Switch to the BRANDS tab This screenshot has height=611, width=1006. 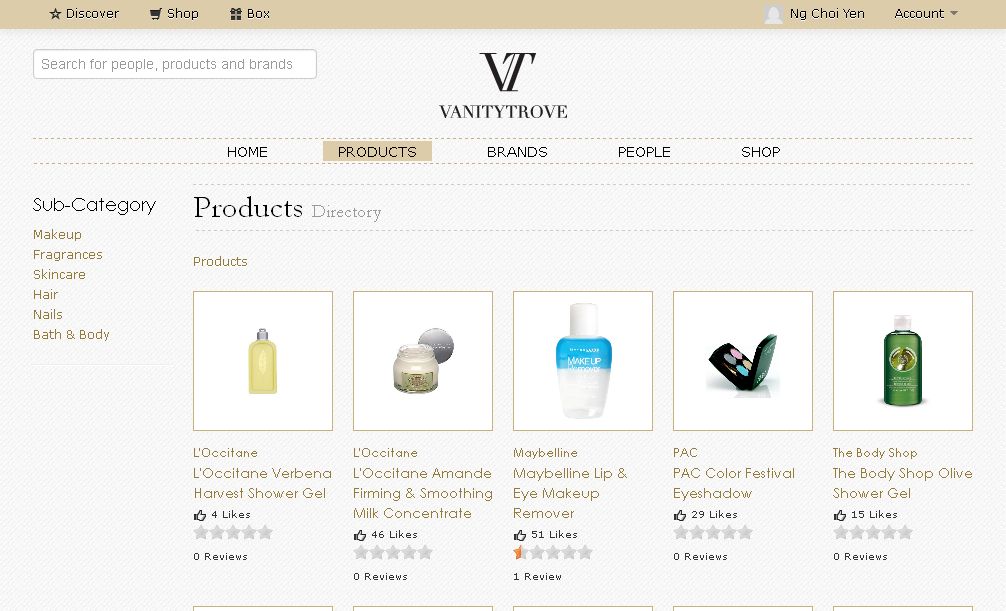pos(517,152)
